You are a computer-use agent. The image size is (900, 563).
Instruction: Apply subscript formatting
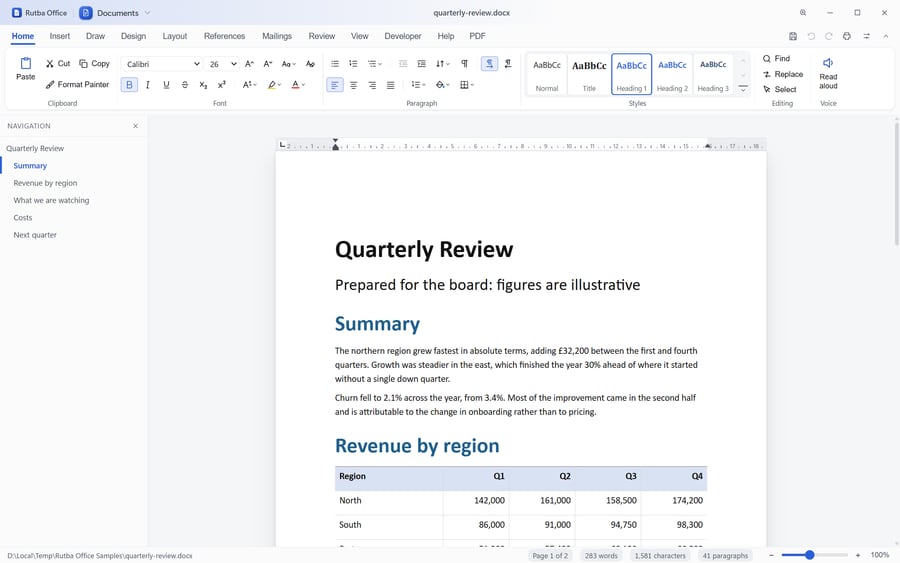coord(203,85)
